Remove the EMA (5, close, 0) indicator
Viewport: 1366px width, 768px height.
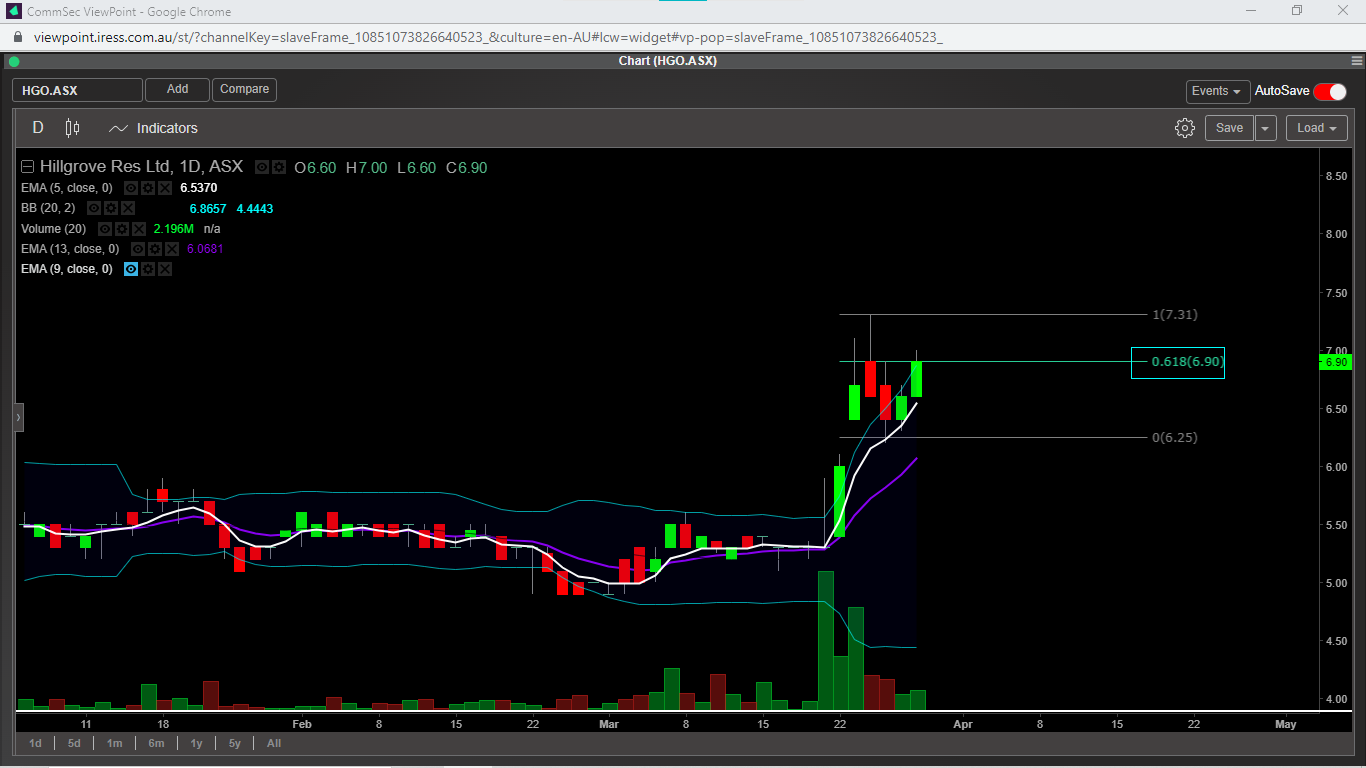coord(165,188)
